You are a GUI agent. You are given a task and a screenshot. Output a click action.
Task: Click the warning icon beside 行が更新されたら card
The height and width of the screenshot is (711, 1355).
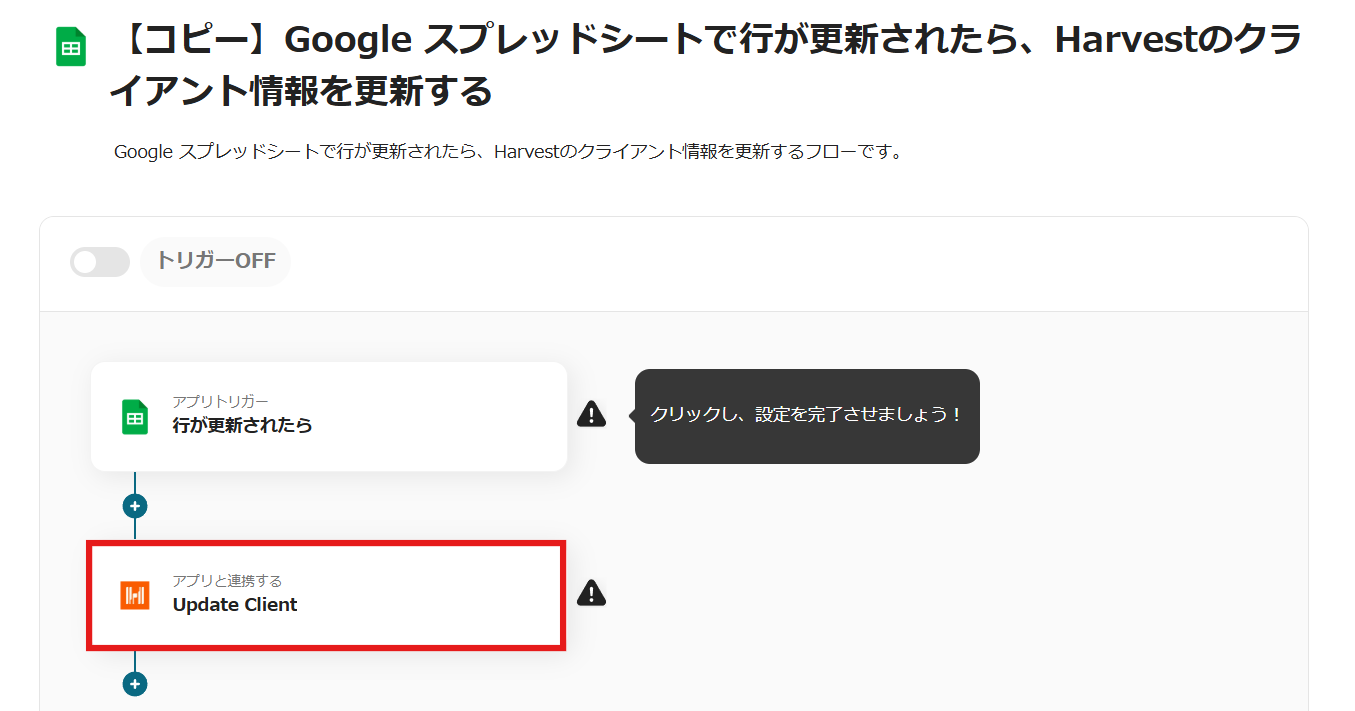591,414
